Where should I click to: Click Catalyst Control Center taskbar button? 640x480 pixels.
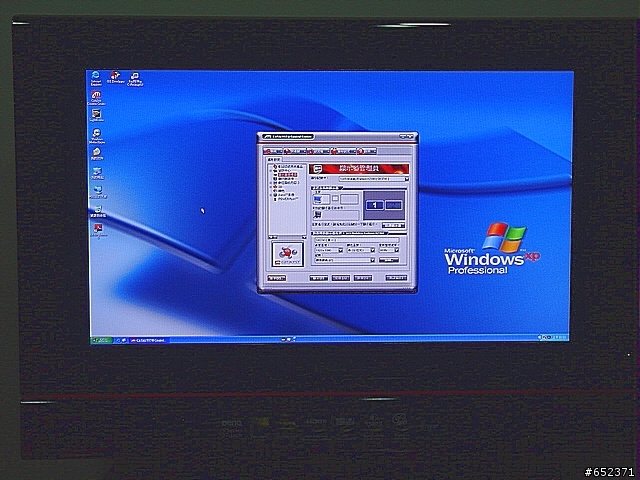[148, 340]
